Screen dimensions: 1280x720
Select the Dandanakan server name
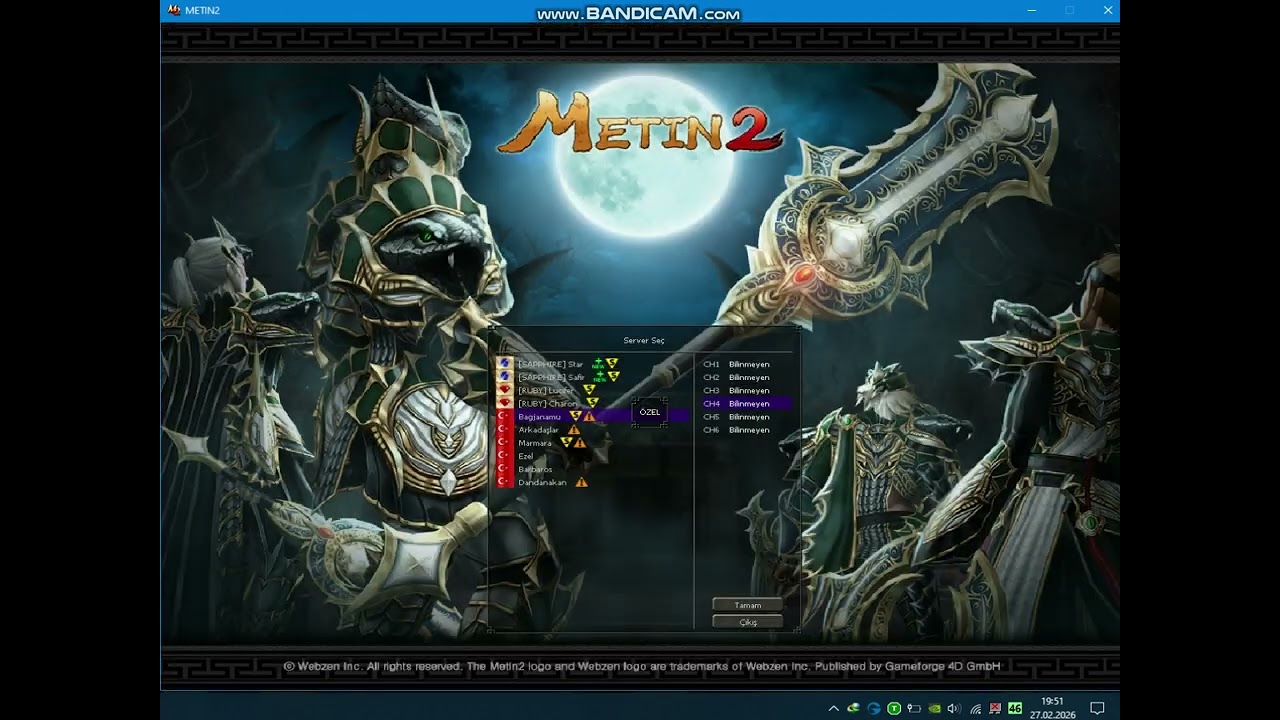pos(542,482)
